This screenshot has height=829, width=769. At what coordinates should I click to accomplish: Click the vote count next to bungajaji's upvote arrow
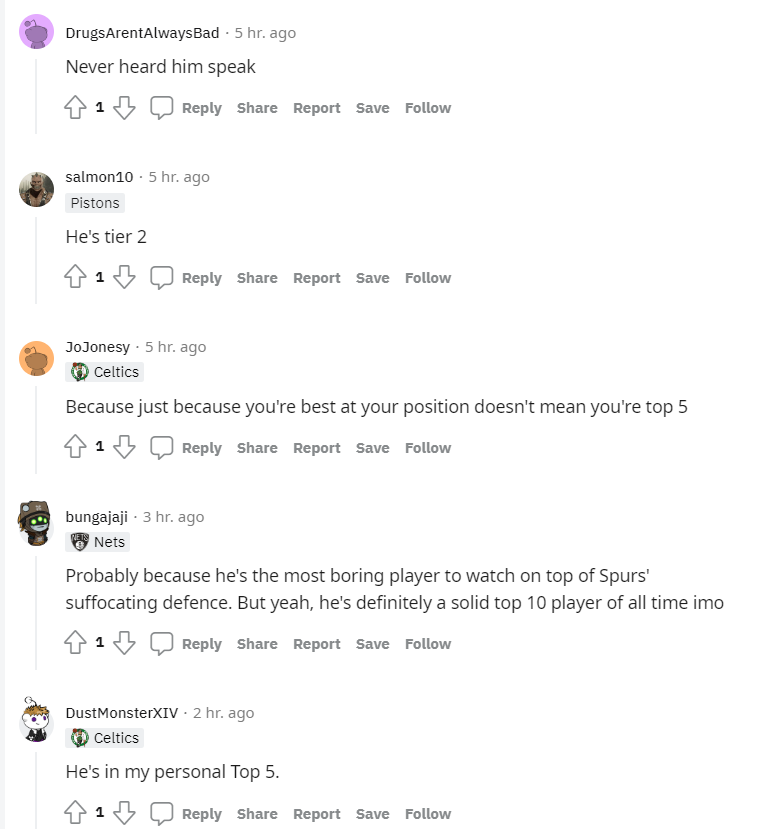pyautogui.click(x=98, y=643)
